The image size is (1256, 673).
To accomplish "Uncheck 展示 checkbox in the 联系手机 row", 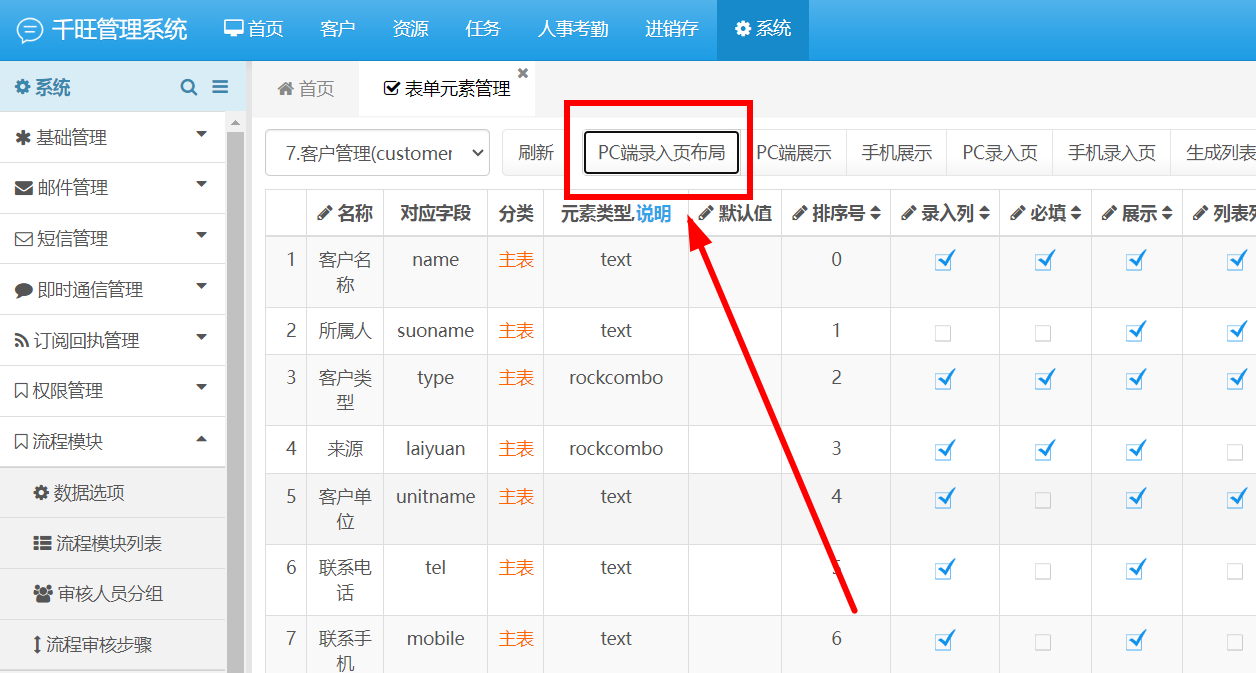I will click(x=1135, y=640).
